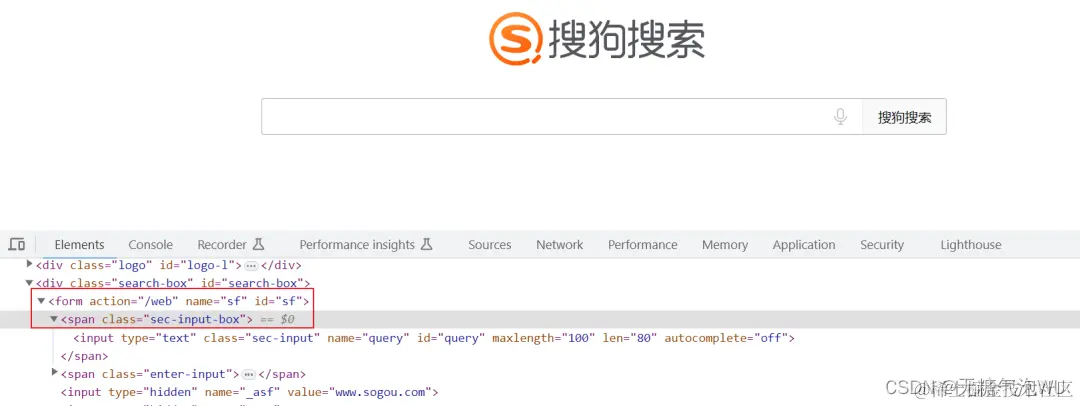Click the flask icon next to Performance insights

click(x=426, y=245)
